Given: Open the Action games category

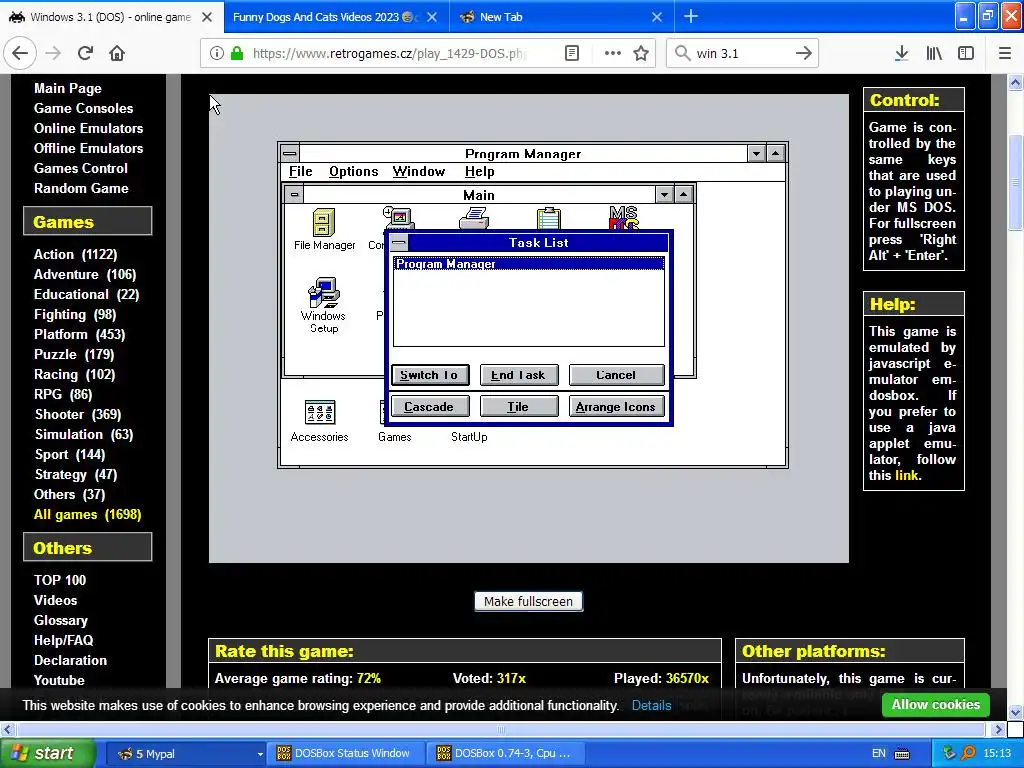Looking at the screenshot, I should (x=75, y=254).
